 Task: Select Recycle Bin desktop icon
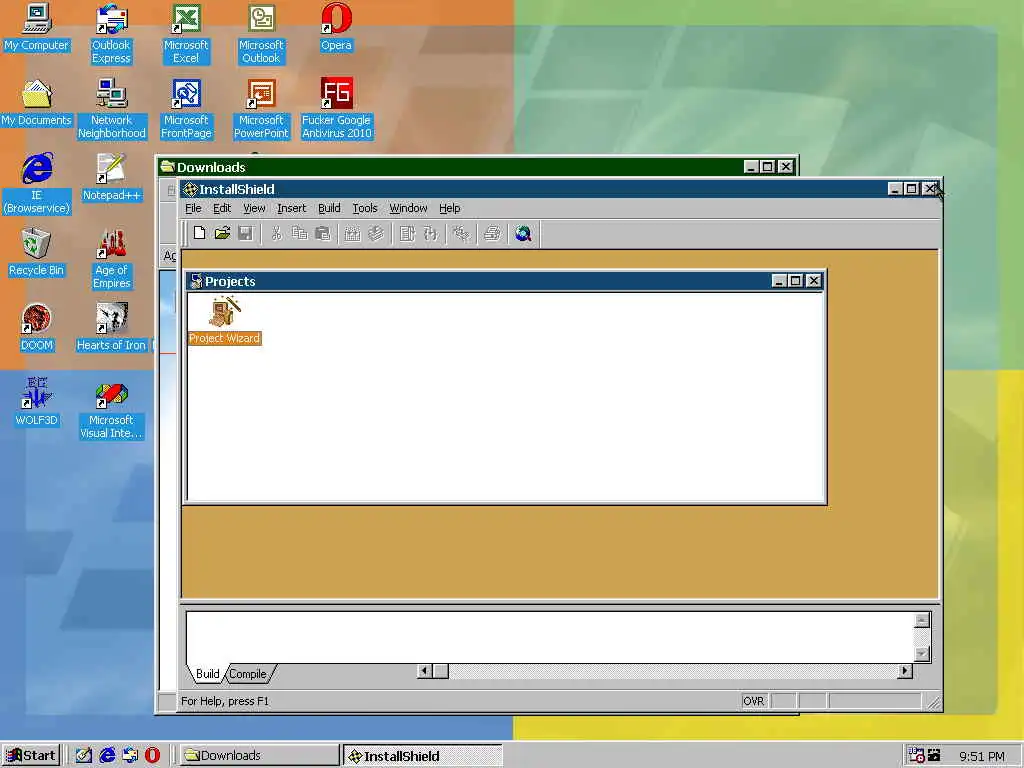click(37, 253)
